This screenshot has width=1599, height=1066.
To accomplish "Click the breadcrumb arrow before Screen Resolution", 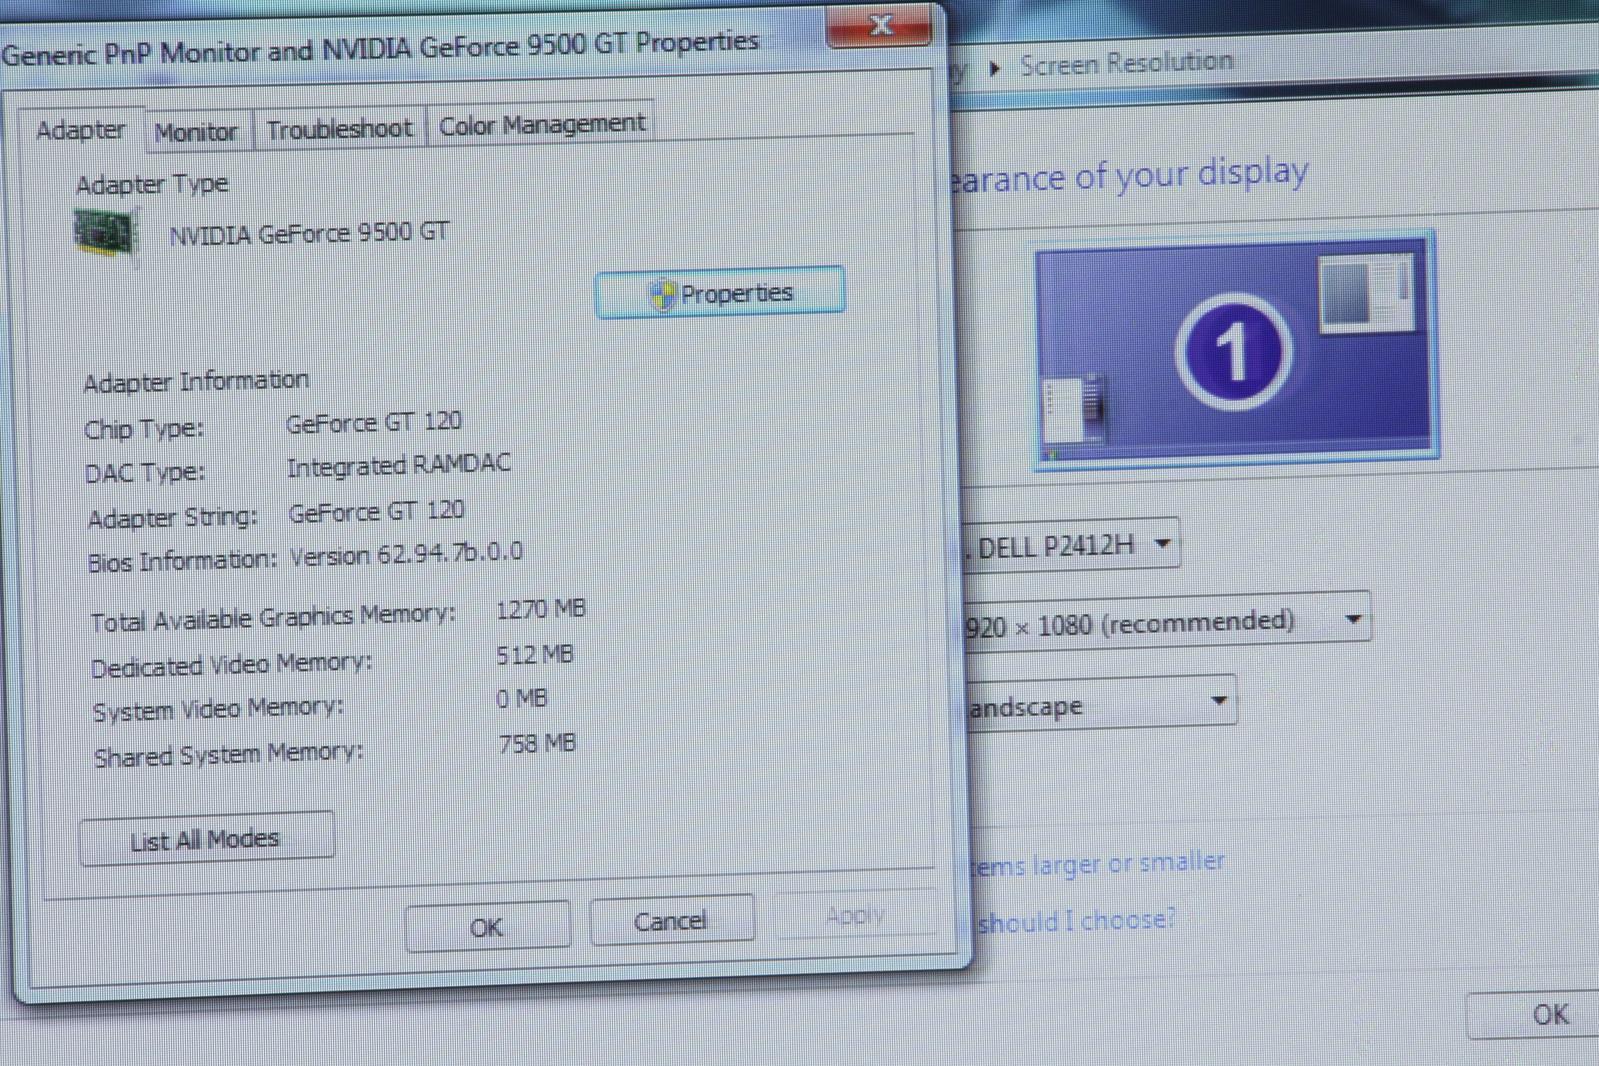I will click(994, 68).
